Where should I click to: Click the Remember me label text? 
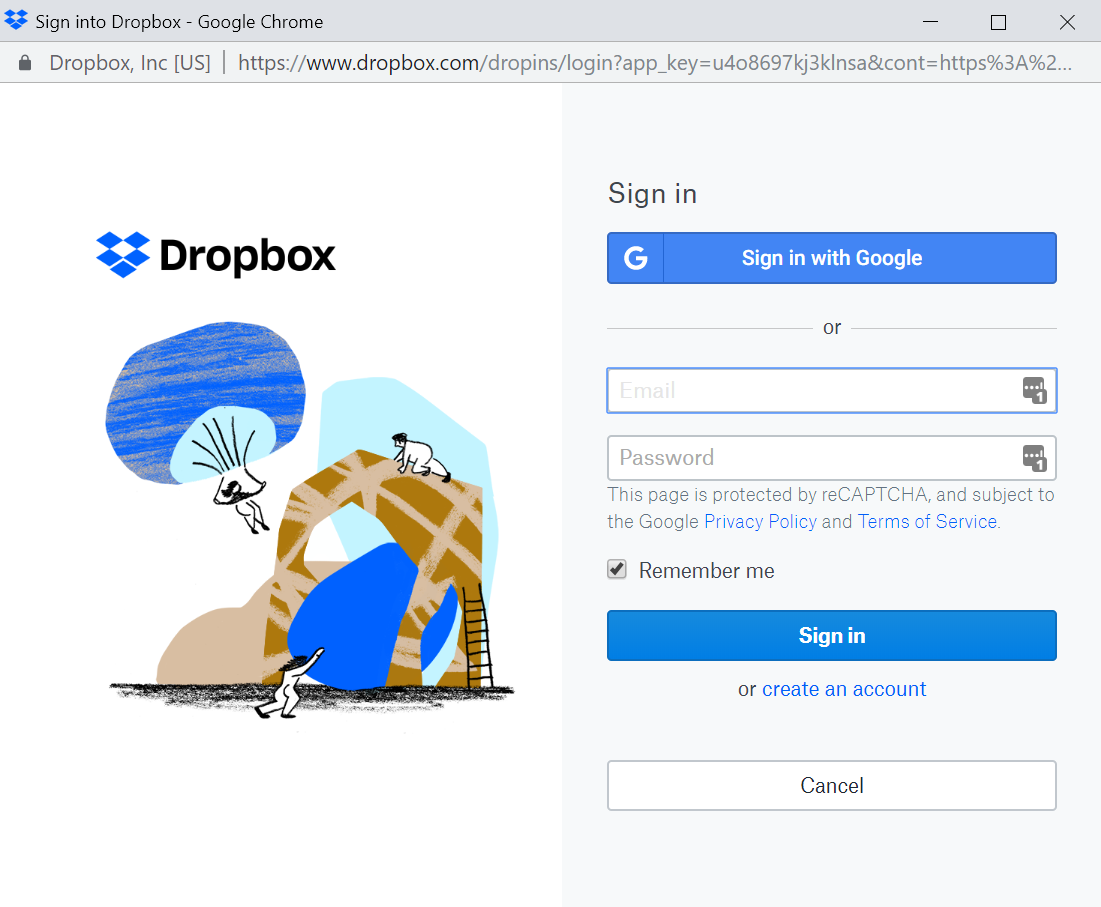click(706, 571)
